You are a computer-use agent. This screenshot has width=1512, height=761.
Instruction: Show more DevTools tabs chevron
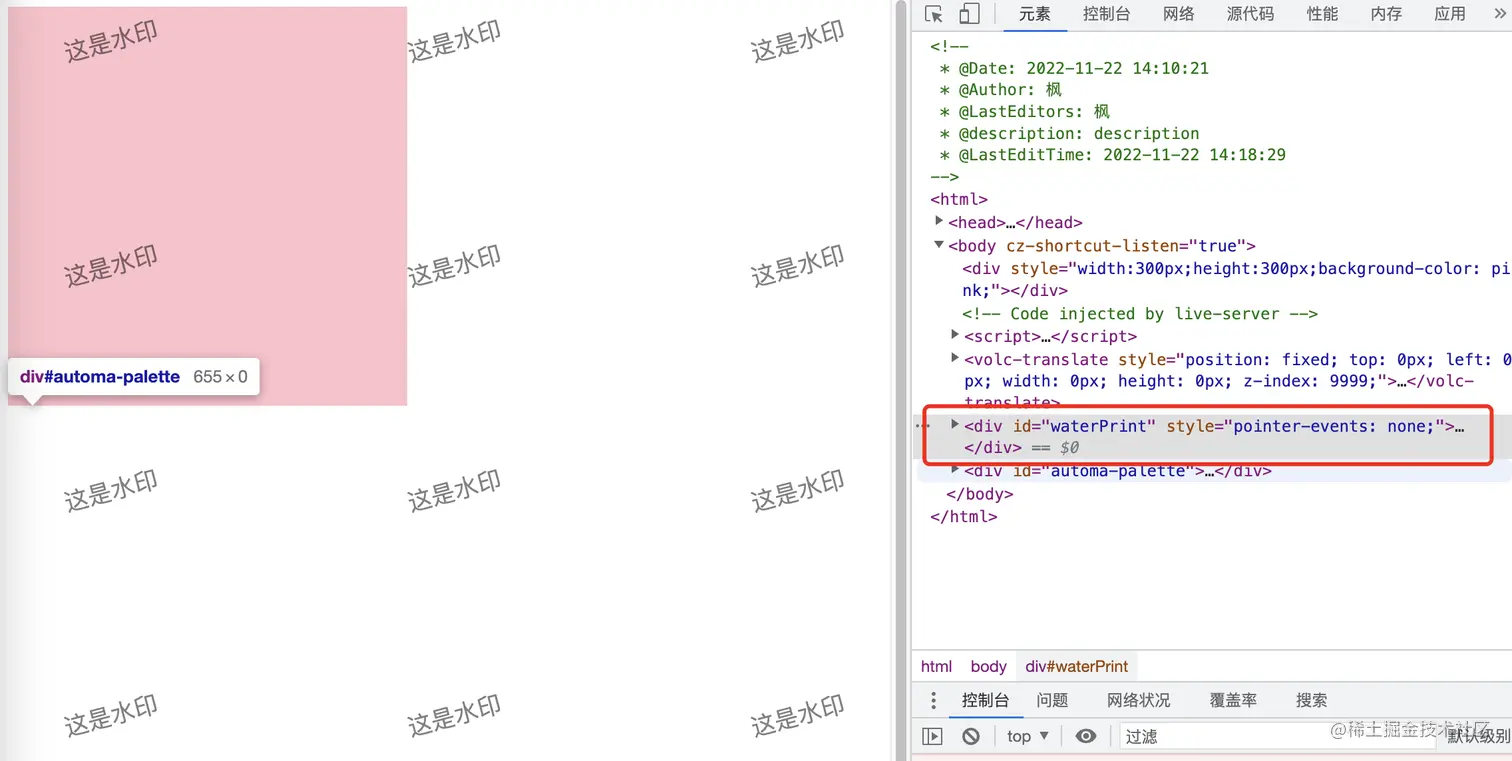pyautogui.click(x=1499, y=14)
